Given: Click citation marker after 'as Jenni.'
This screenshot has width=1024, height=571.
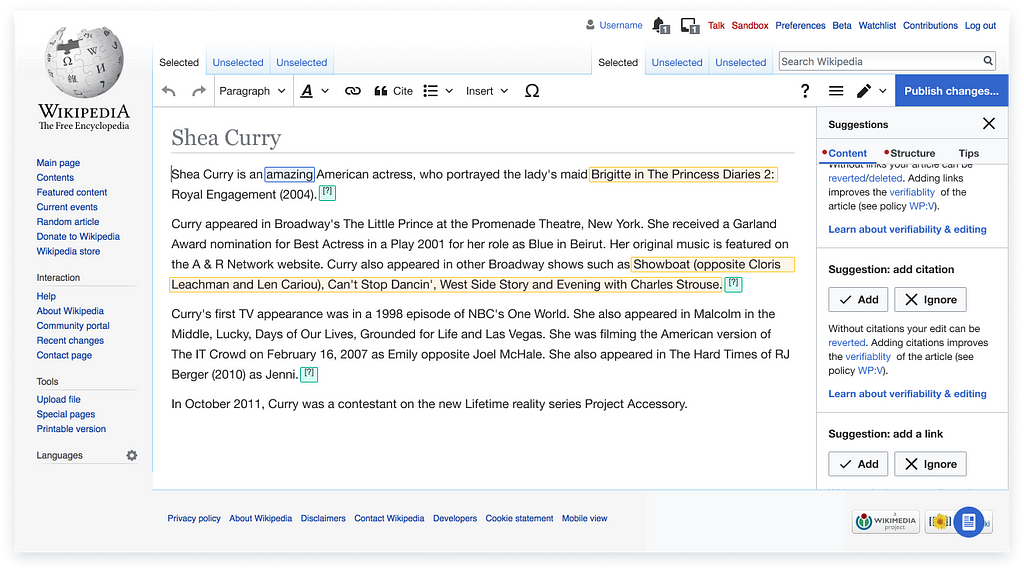Looking at the screenshot, I should (x=309, y=374).
